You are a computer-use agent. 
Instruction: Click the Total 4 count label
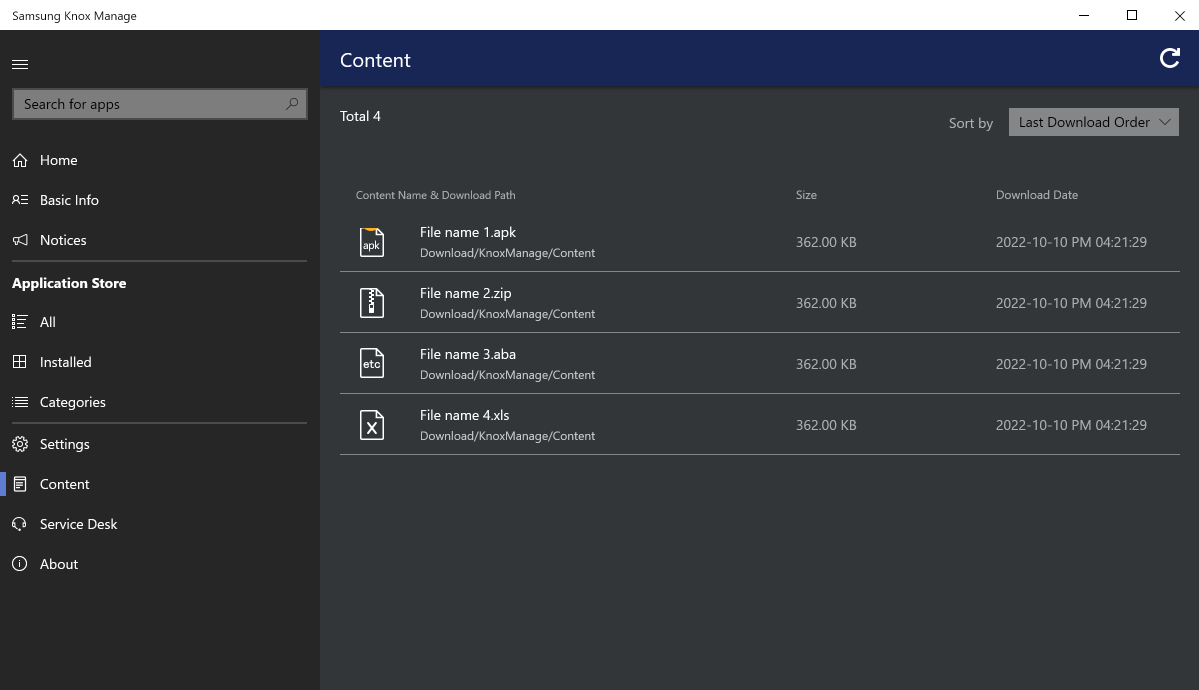[x=360, y=116]
